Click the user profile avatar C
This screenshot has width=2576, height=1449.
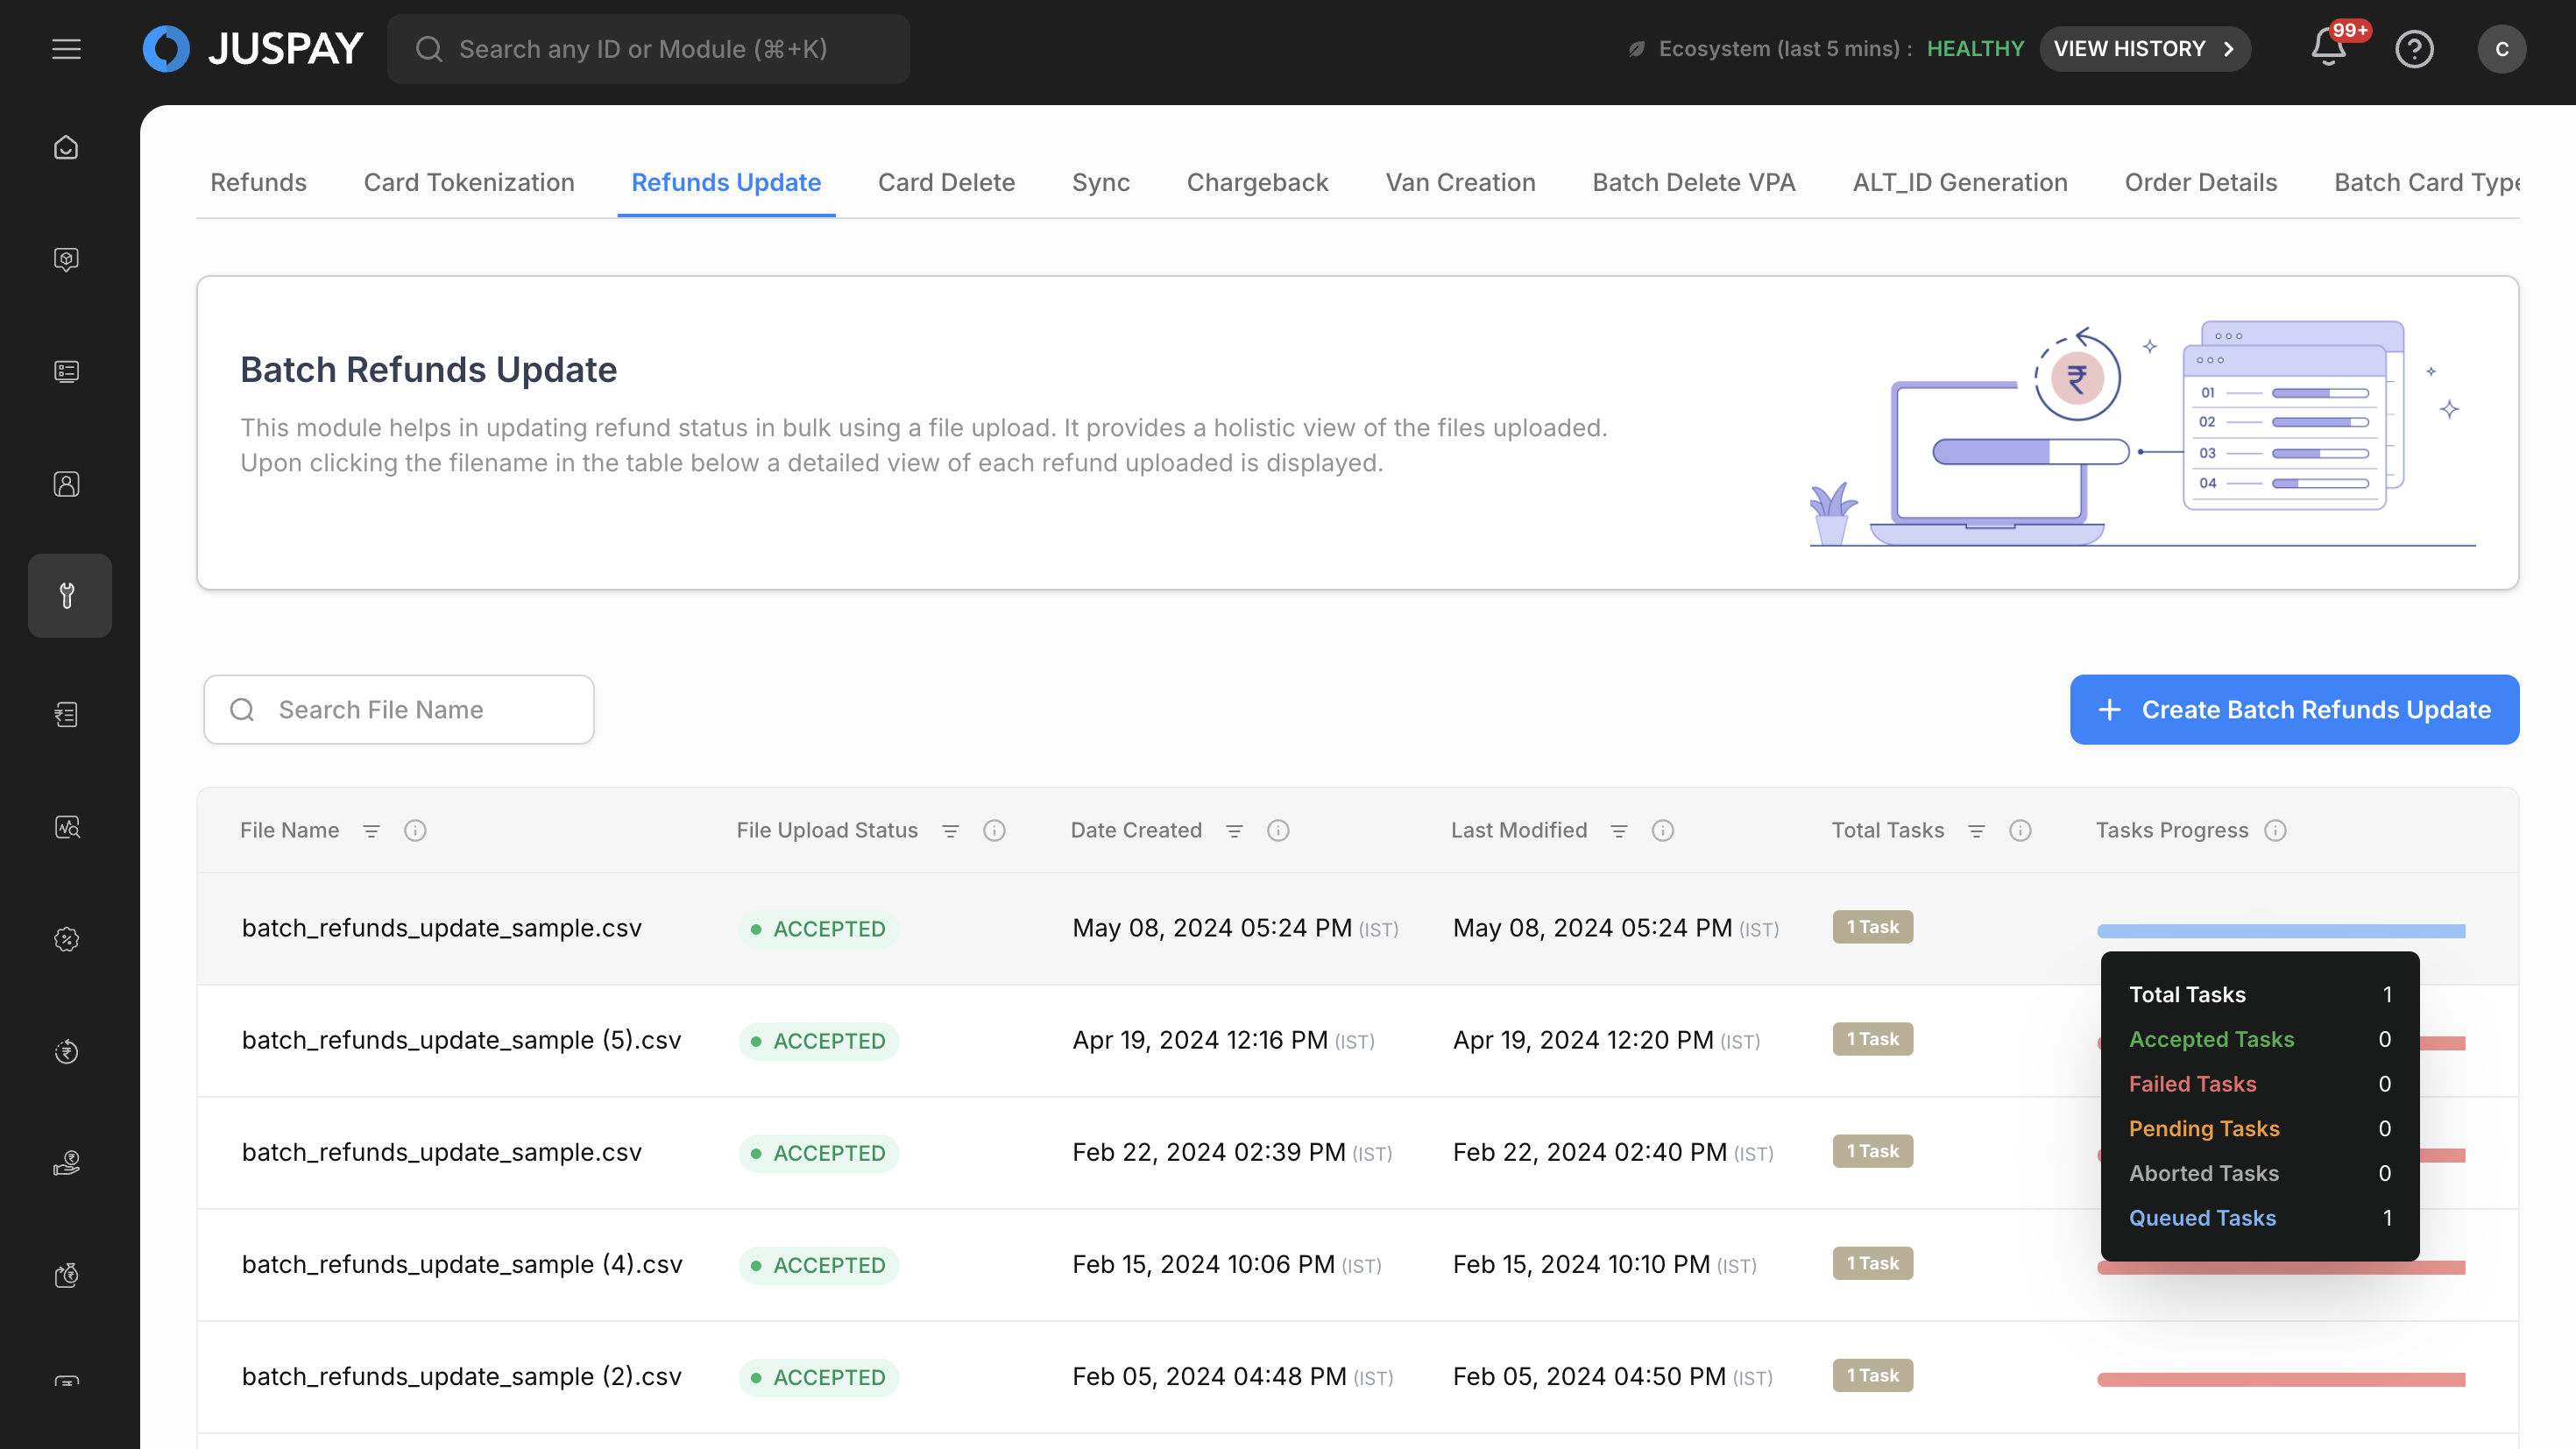(x=2501, y=49)
